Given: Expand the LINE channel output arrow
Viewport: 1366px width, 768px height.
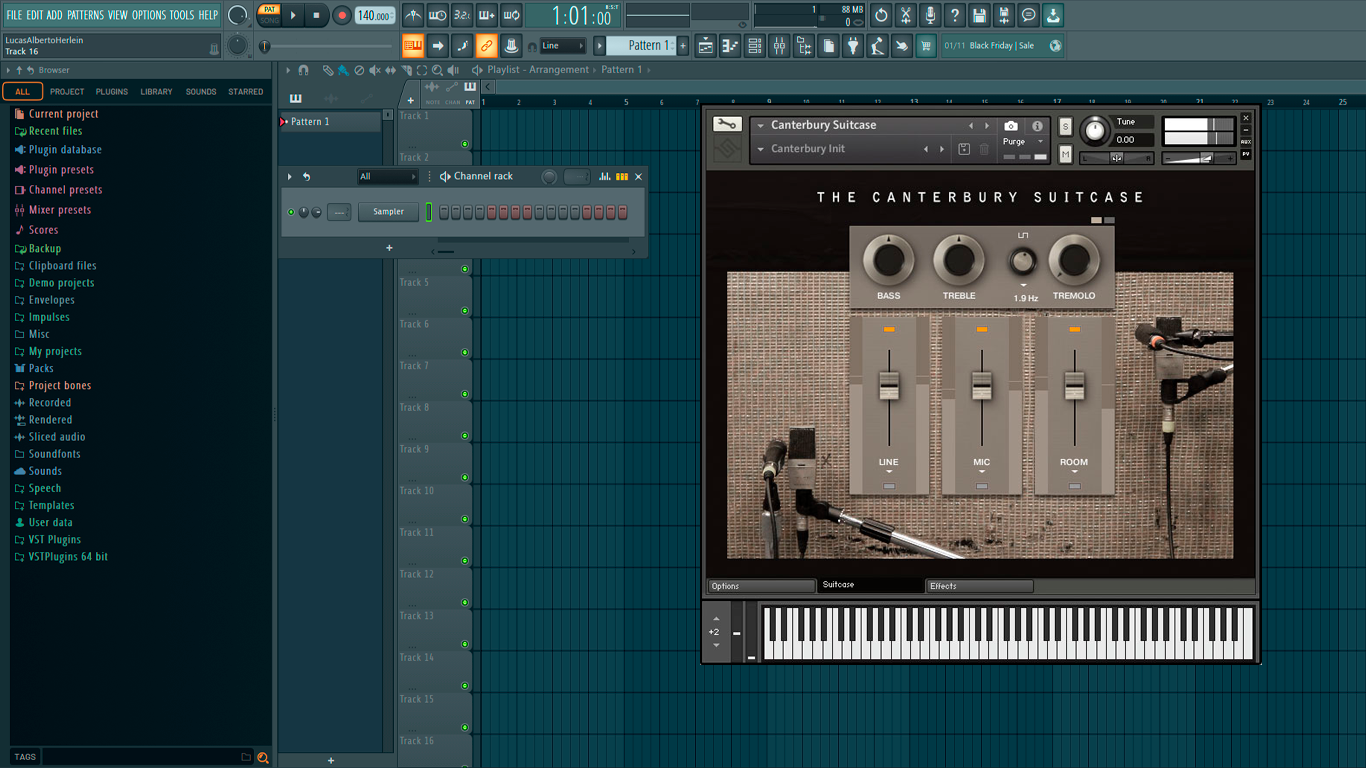Looking at the screenshot, I should point(889,472).
